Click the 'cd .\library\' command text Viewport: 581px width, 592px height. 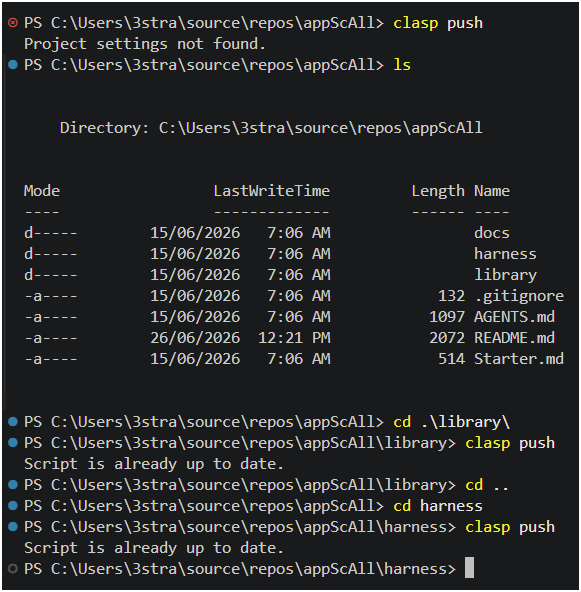(452, 422)
